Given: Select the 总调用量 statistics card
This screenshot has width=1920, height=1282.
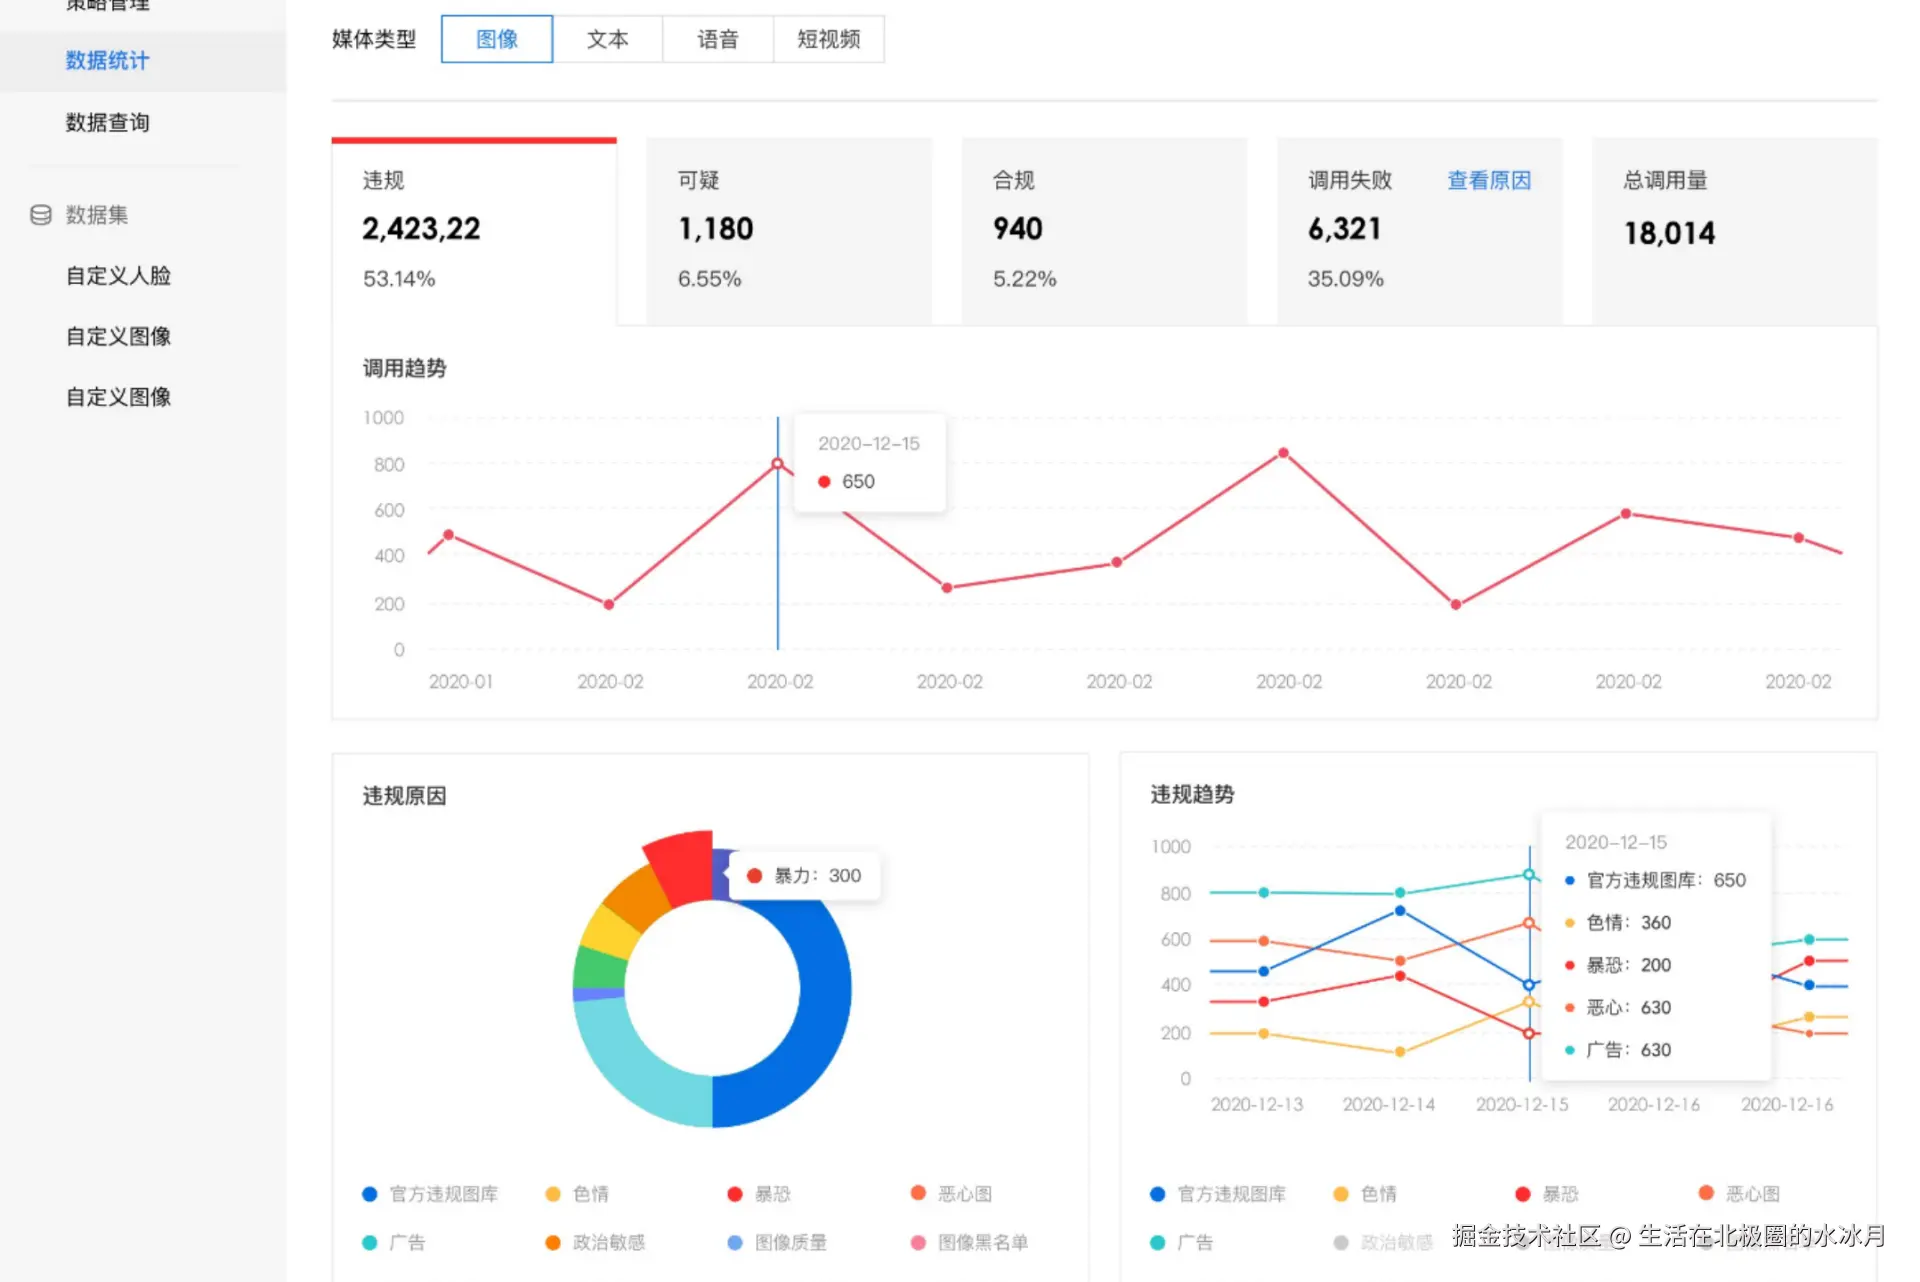Looking at the screenshot, I should click(x=1733, y=230).
